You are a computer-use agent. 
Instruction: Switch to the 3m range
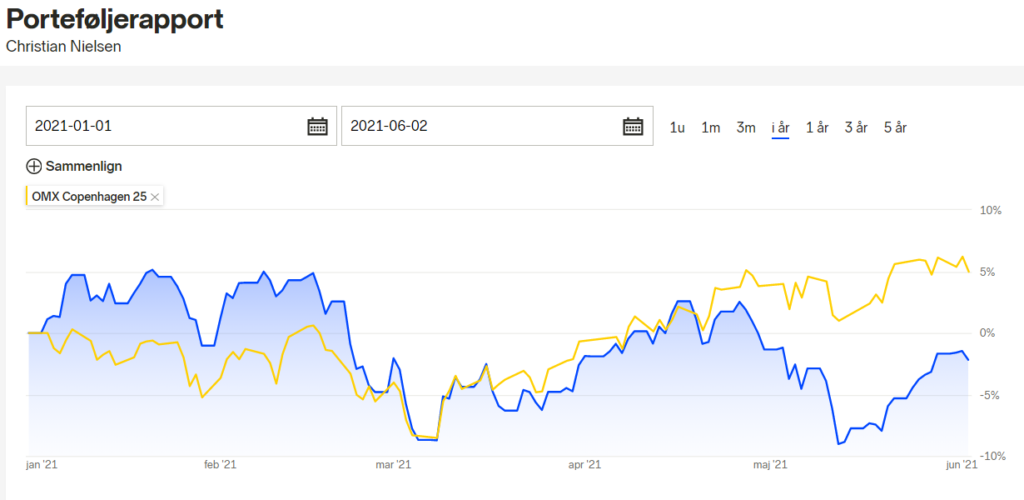pos(746,127)
